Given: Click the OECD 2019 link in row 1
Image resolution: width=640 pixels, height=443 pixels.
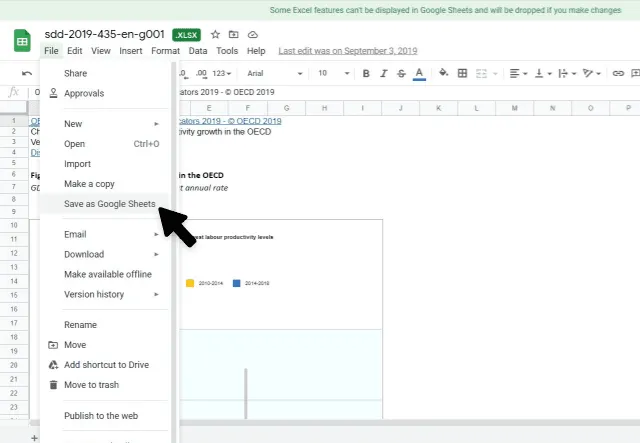Looking at the screenshot, I should tap(230, 121).
